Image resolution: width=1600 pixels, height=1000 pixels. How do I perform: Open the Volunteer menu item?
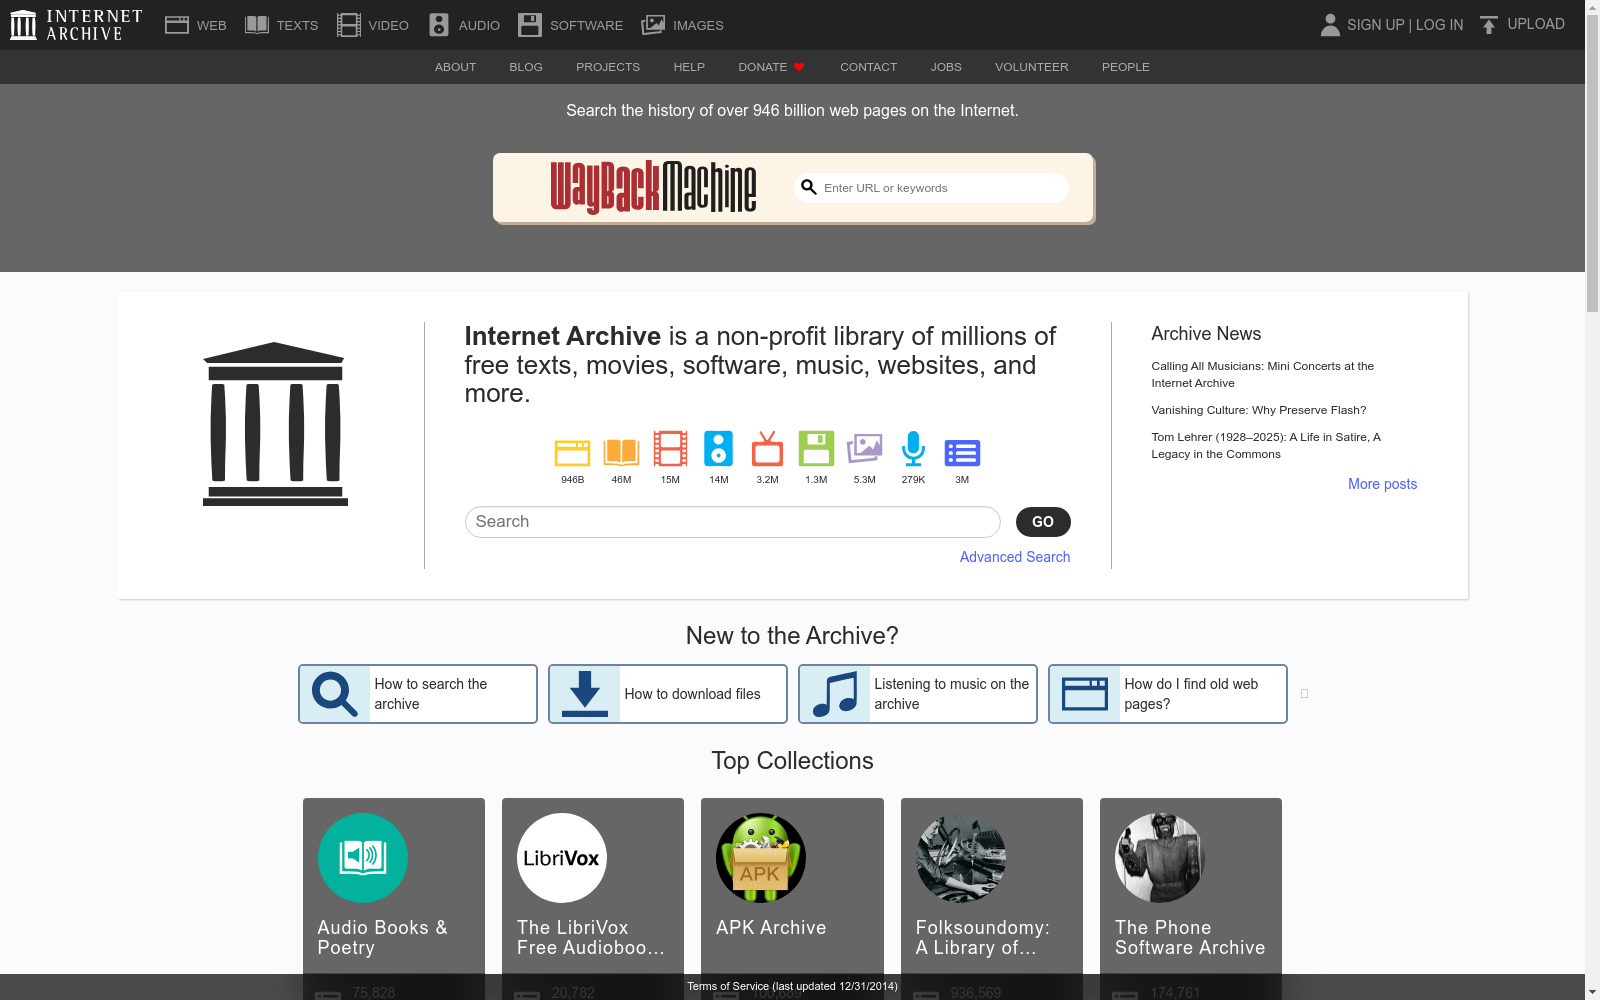[1031, 67]
